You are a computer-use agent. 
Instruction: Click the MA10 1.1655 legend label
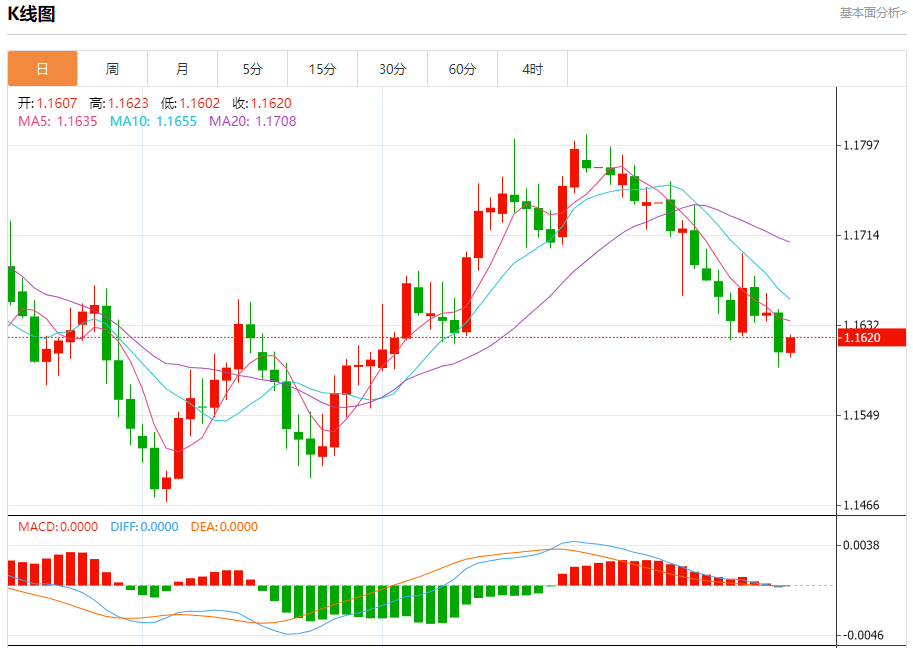(x=153, y=121)
